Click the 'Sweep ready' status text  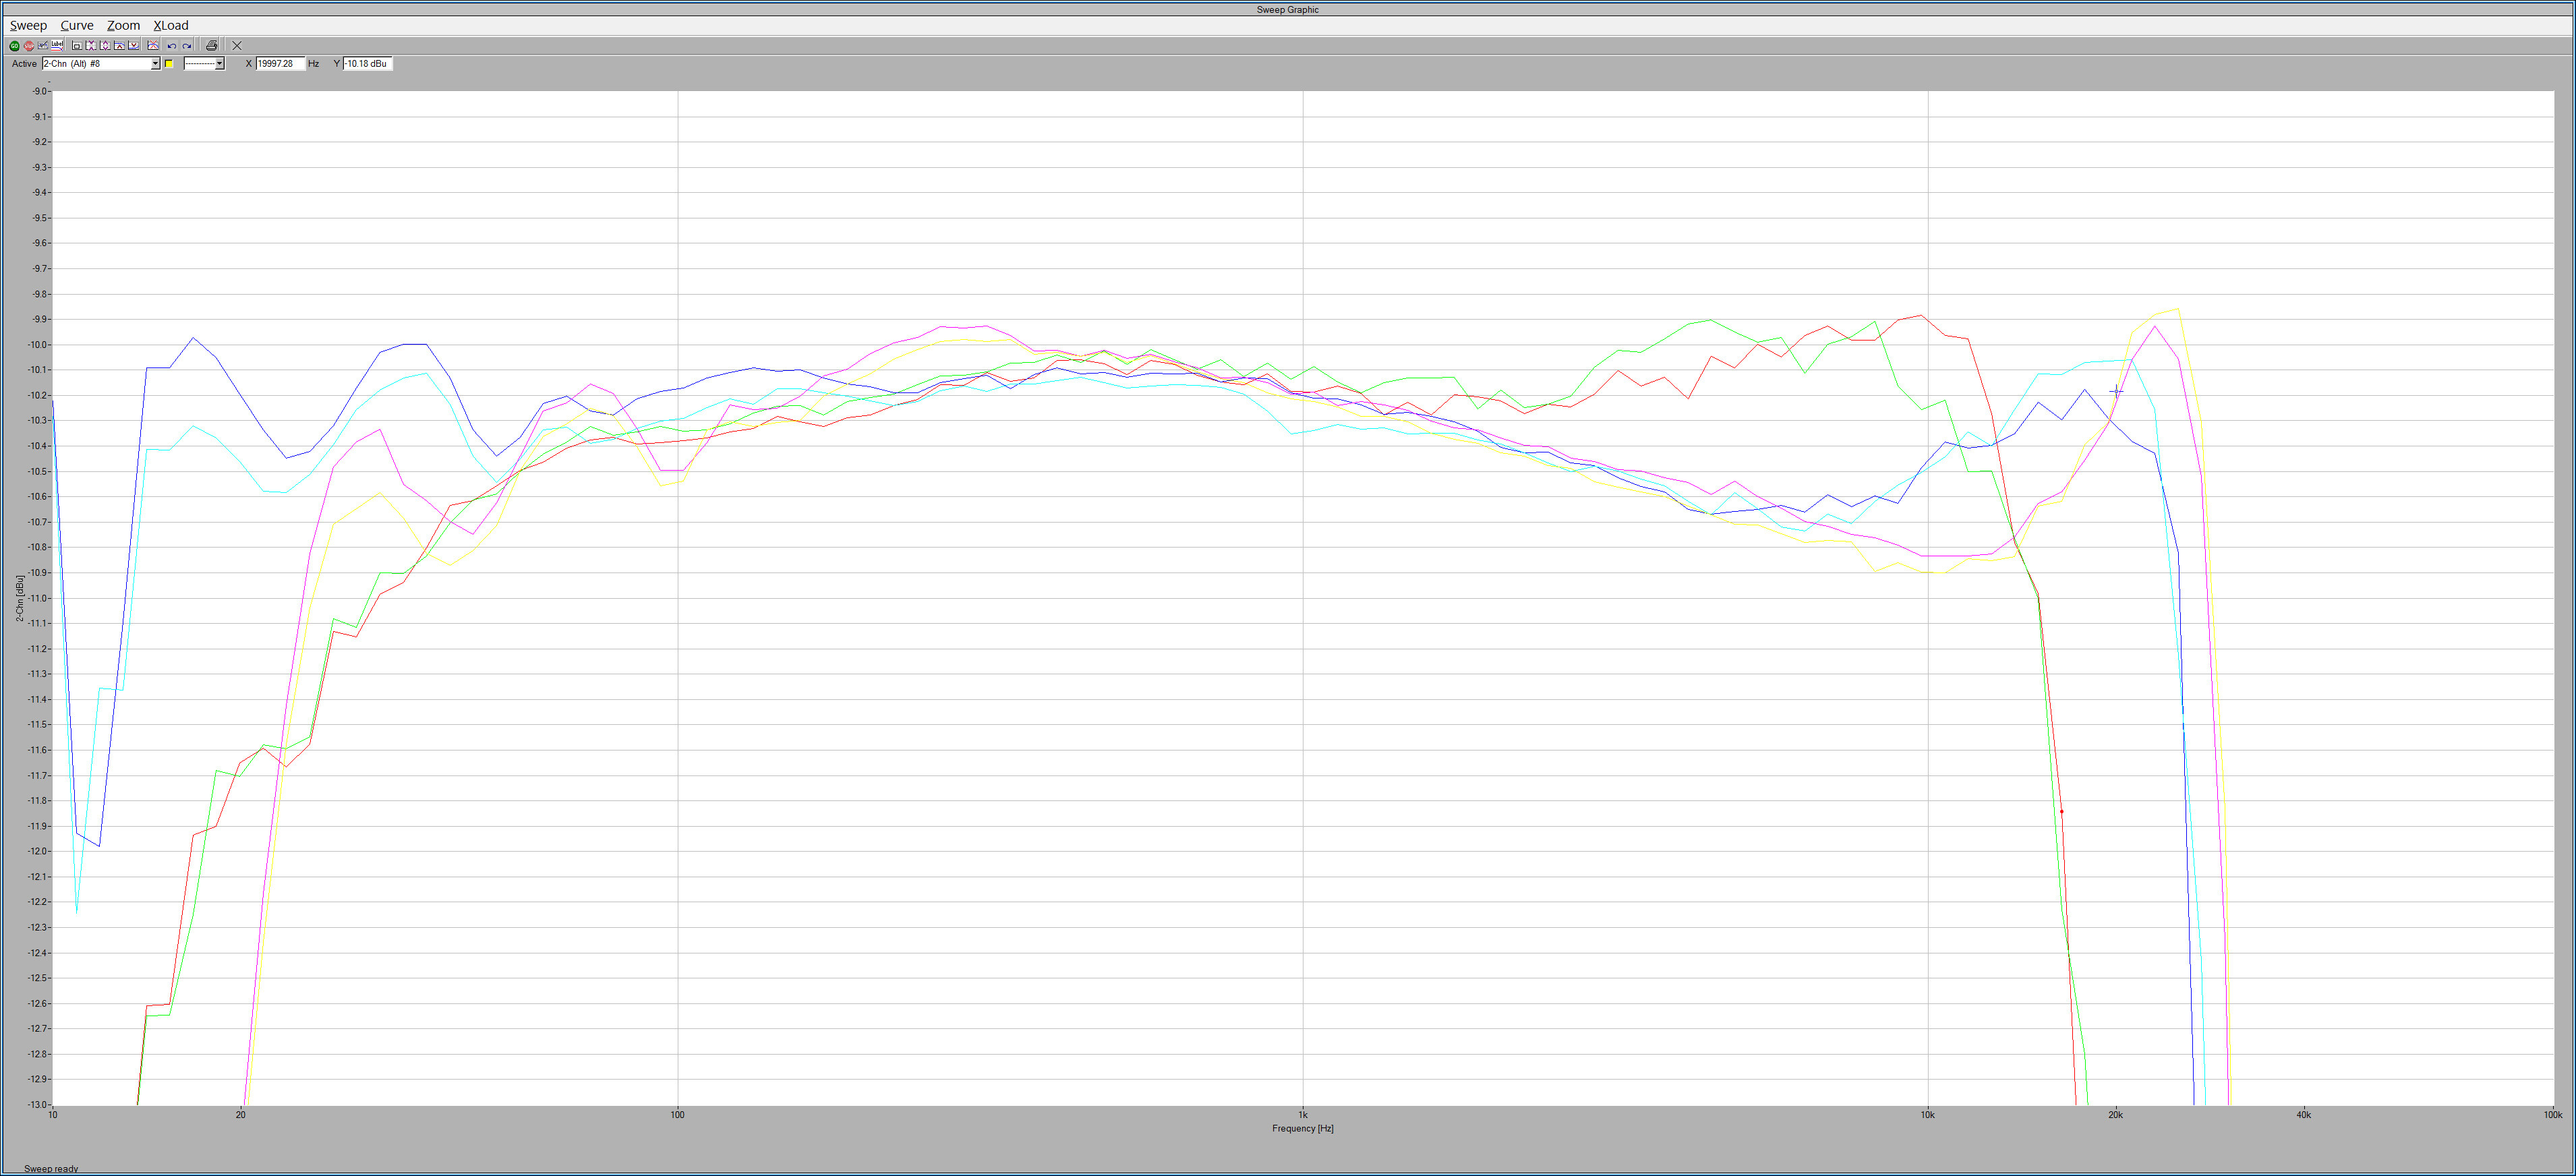pyautogui.click(x=51, y=1168)
